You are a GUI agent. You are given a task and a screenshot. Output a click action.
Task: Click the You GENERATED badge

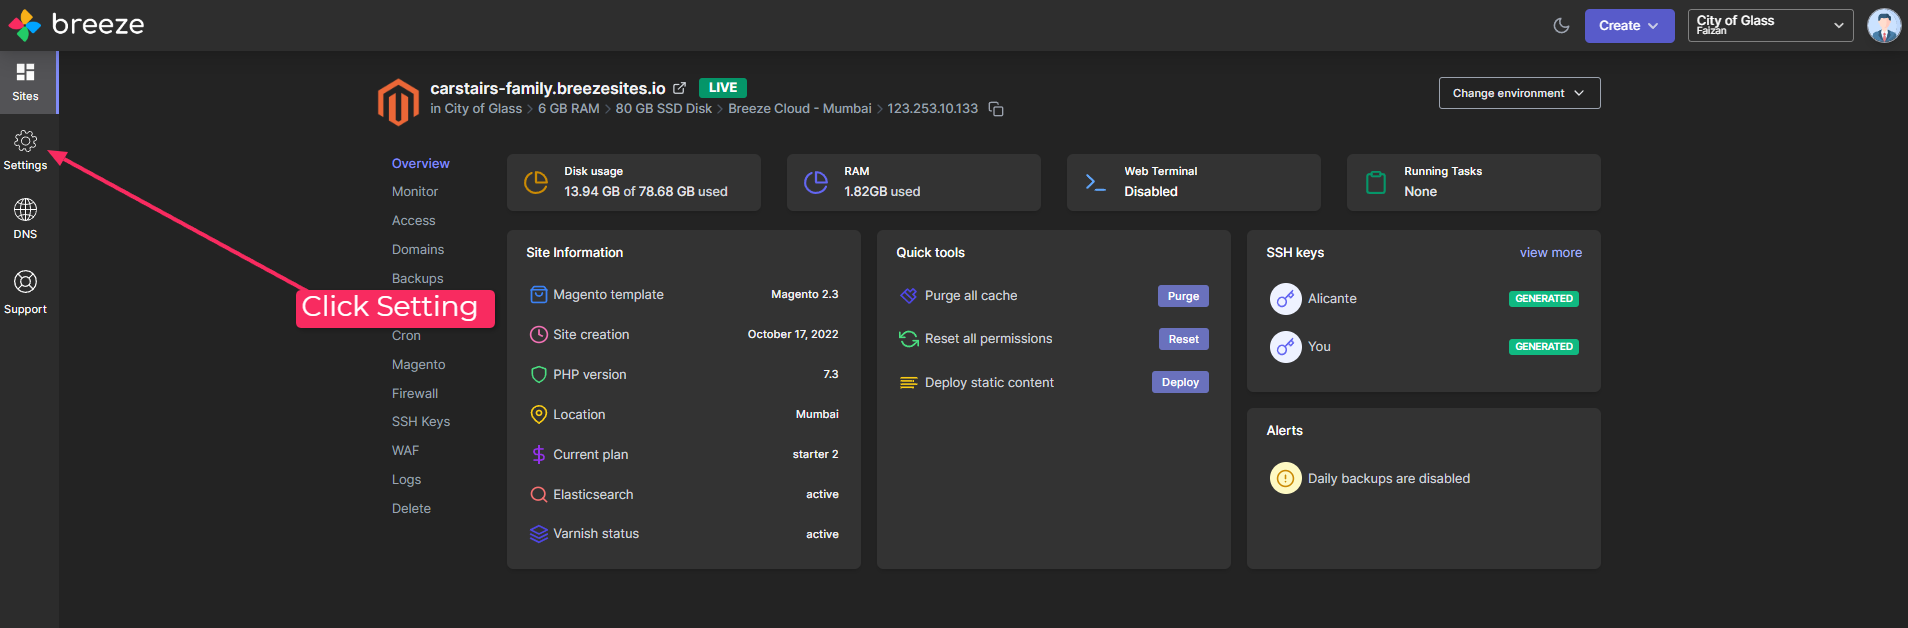pos(1544,346)
